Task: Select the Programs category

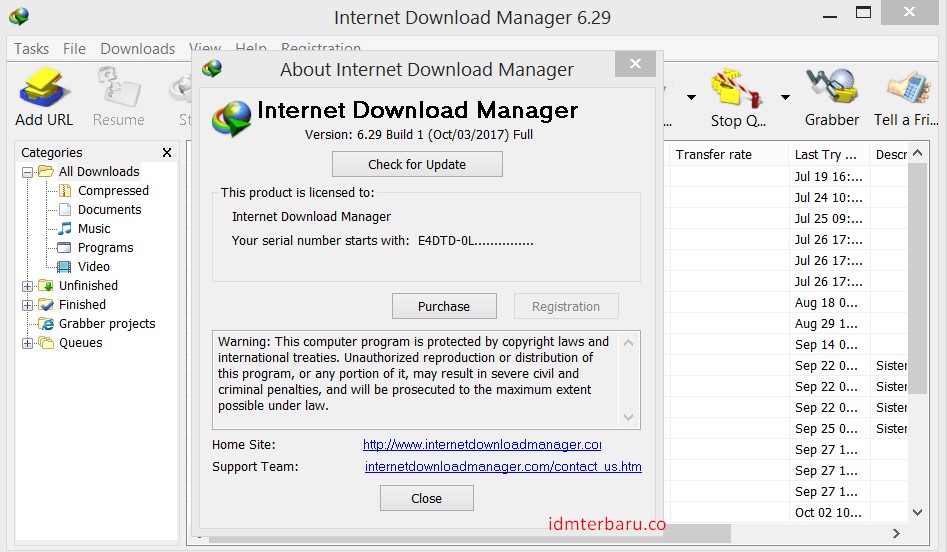Action: coord(106,248)
